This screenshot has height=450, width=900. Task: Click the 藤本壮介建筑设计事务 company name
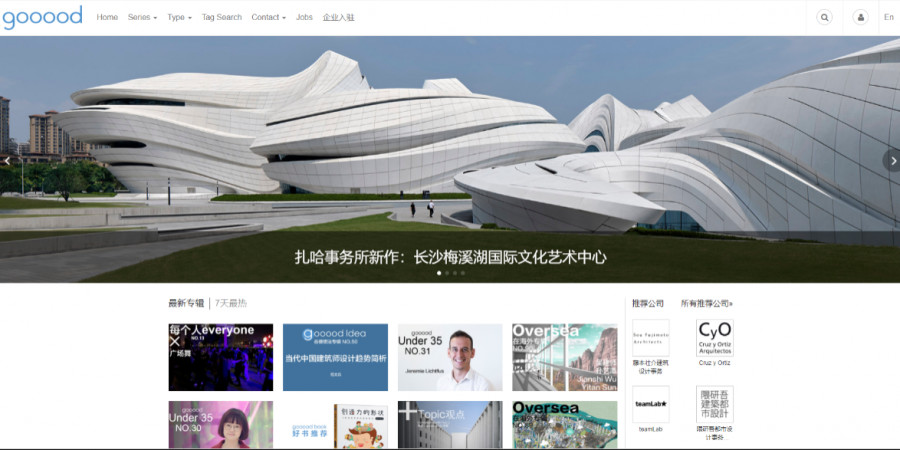coord(651,367)
